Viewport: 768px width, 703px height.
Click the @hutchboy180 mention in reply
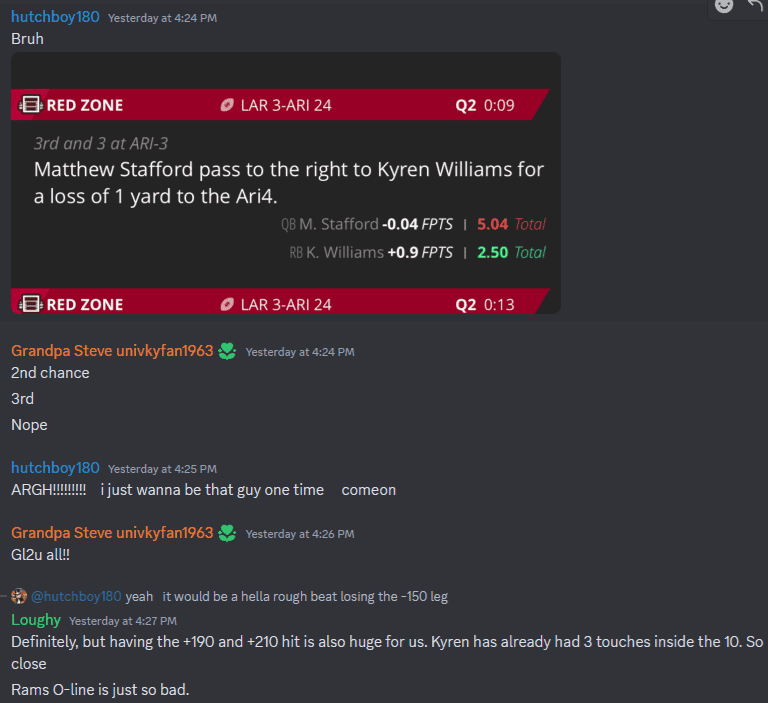[76, 596]
